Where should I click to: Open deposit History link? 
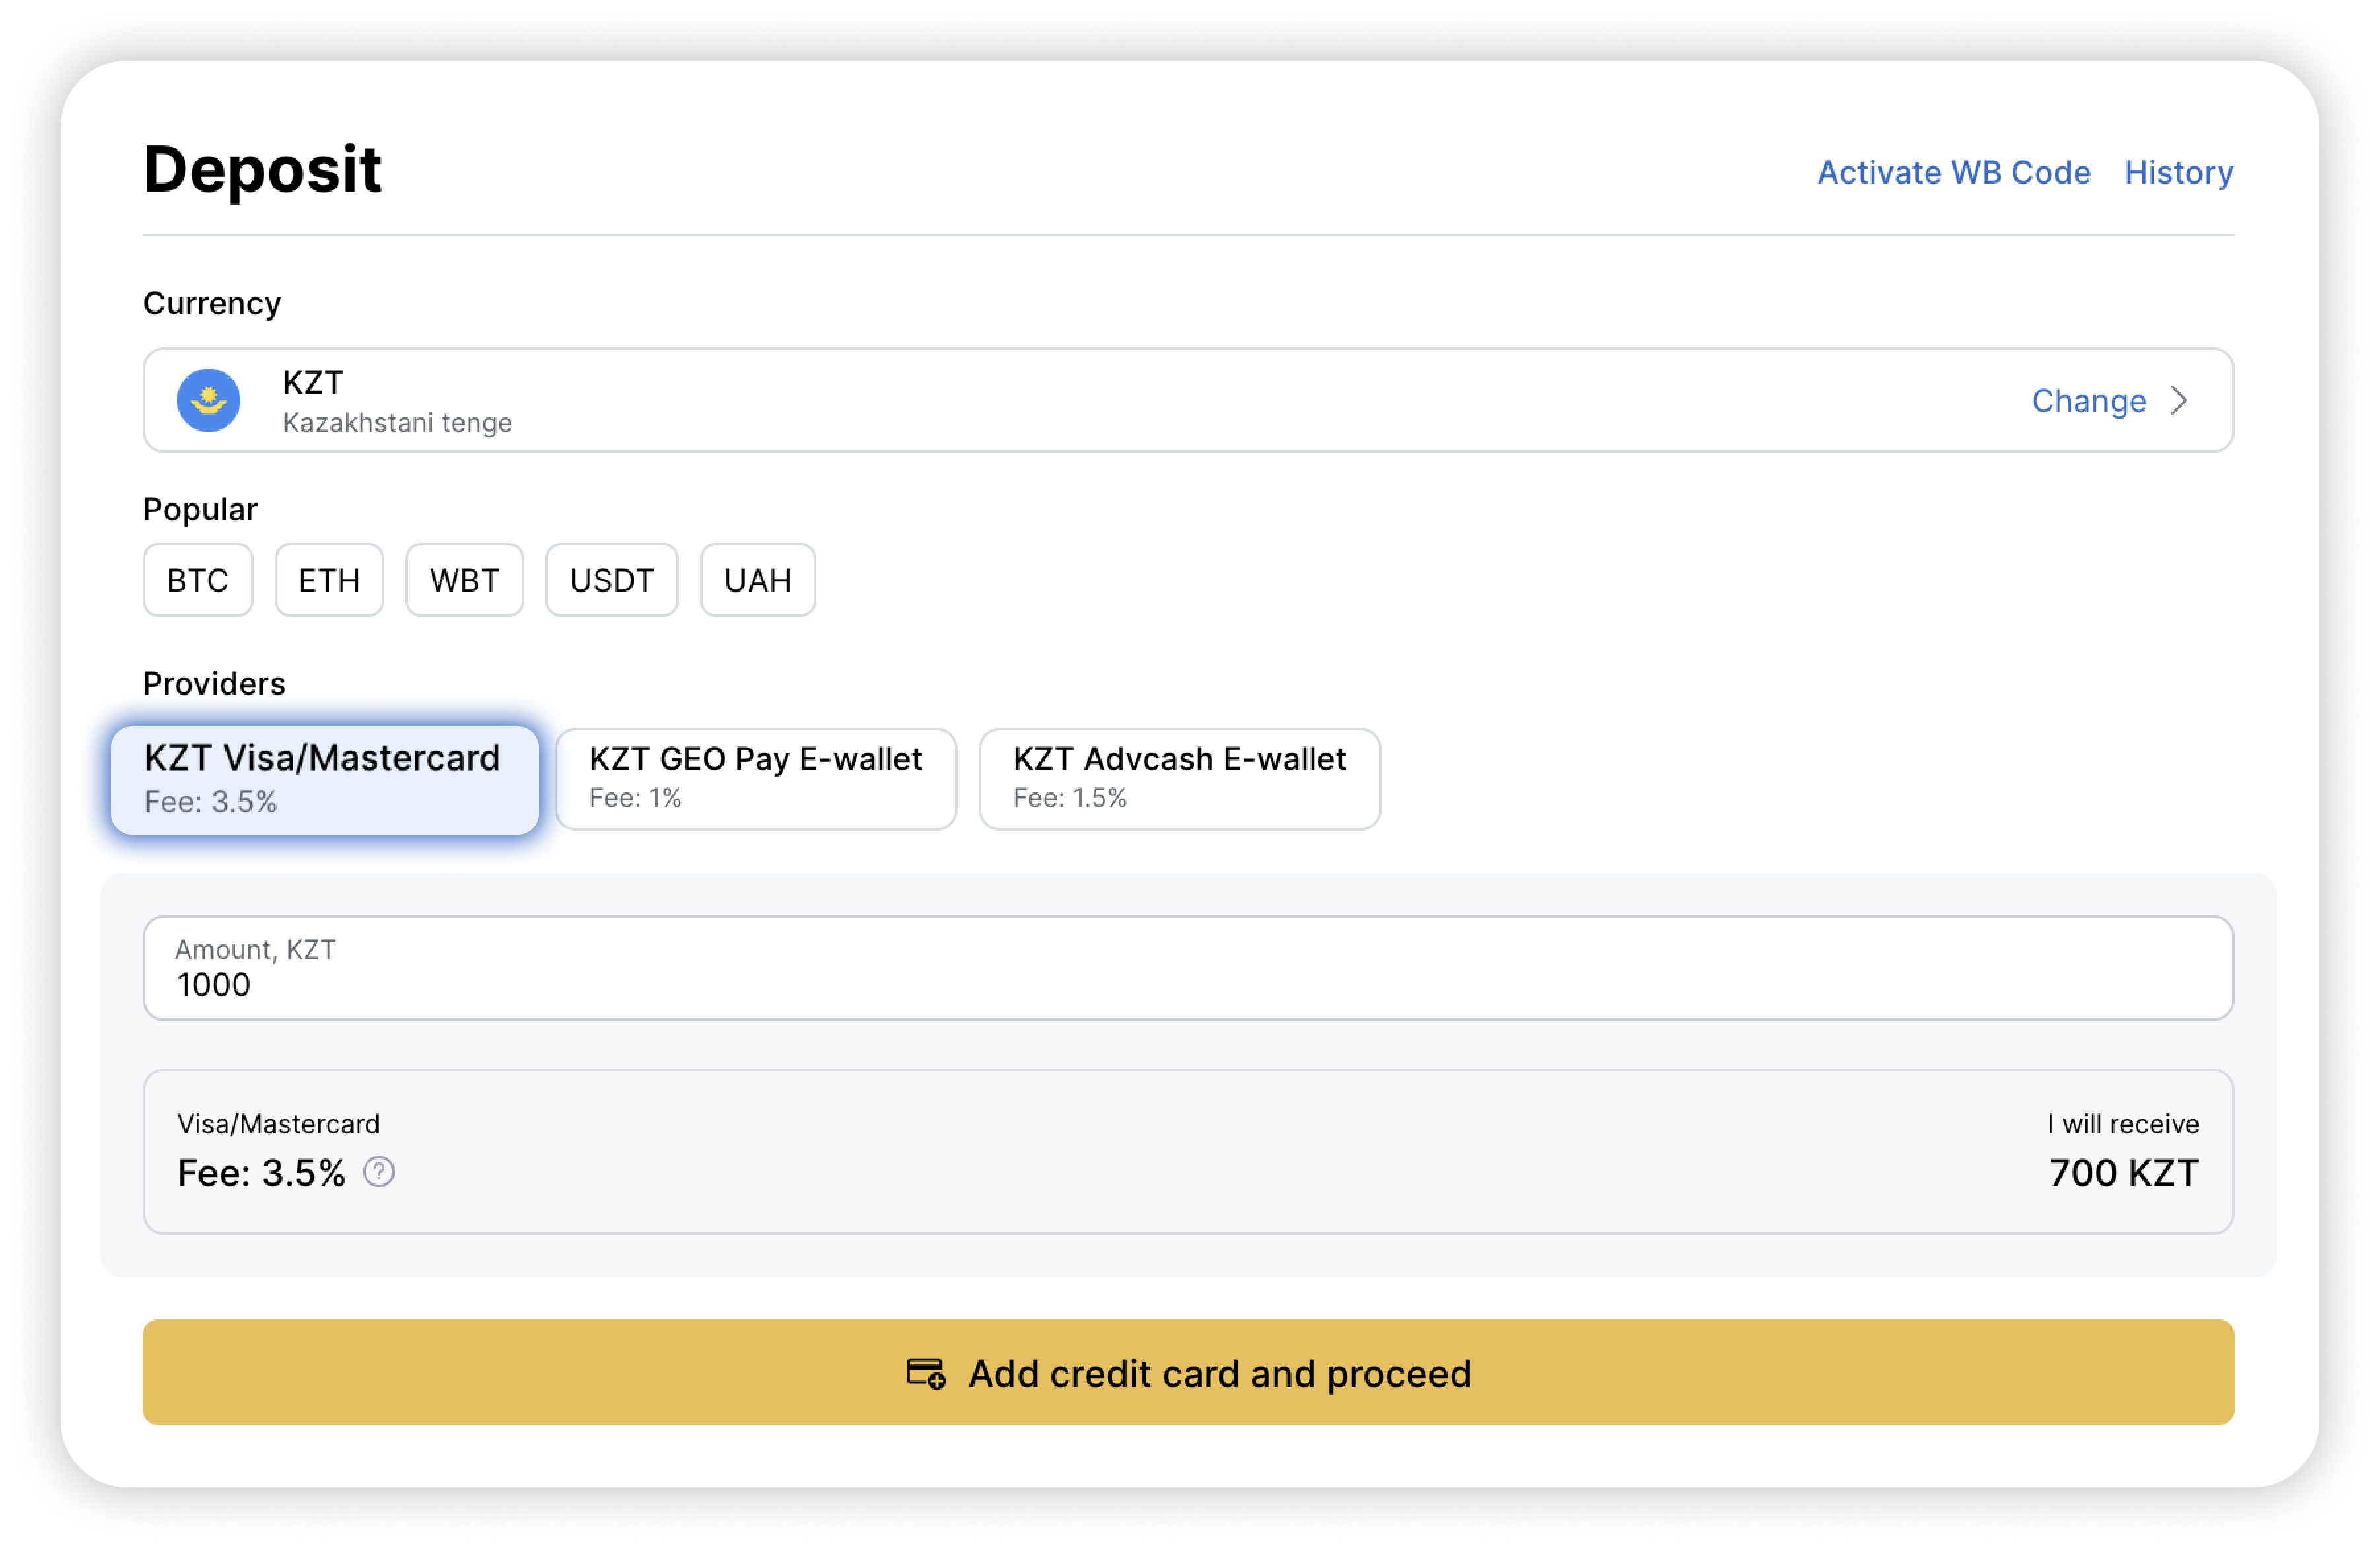pyautogui.click(x=2179, y=172)
